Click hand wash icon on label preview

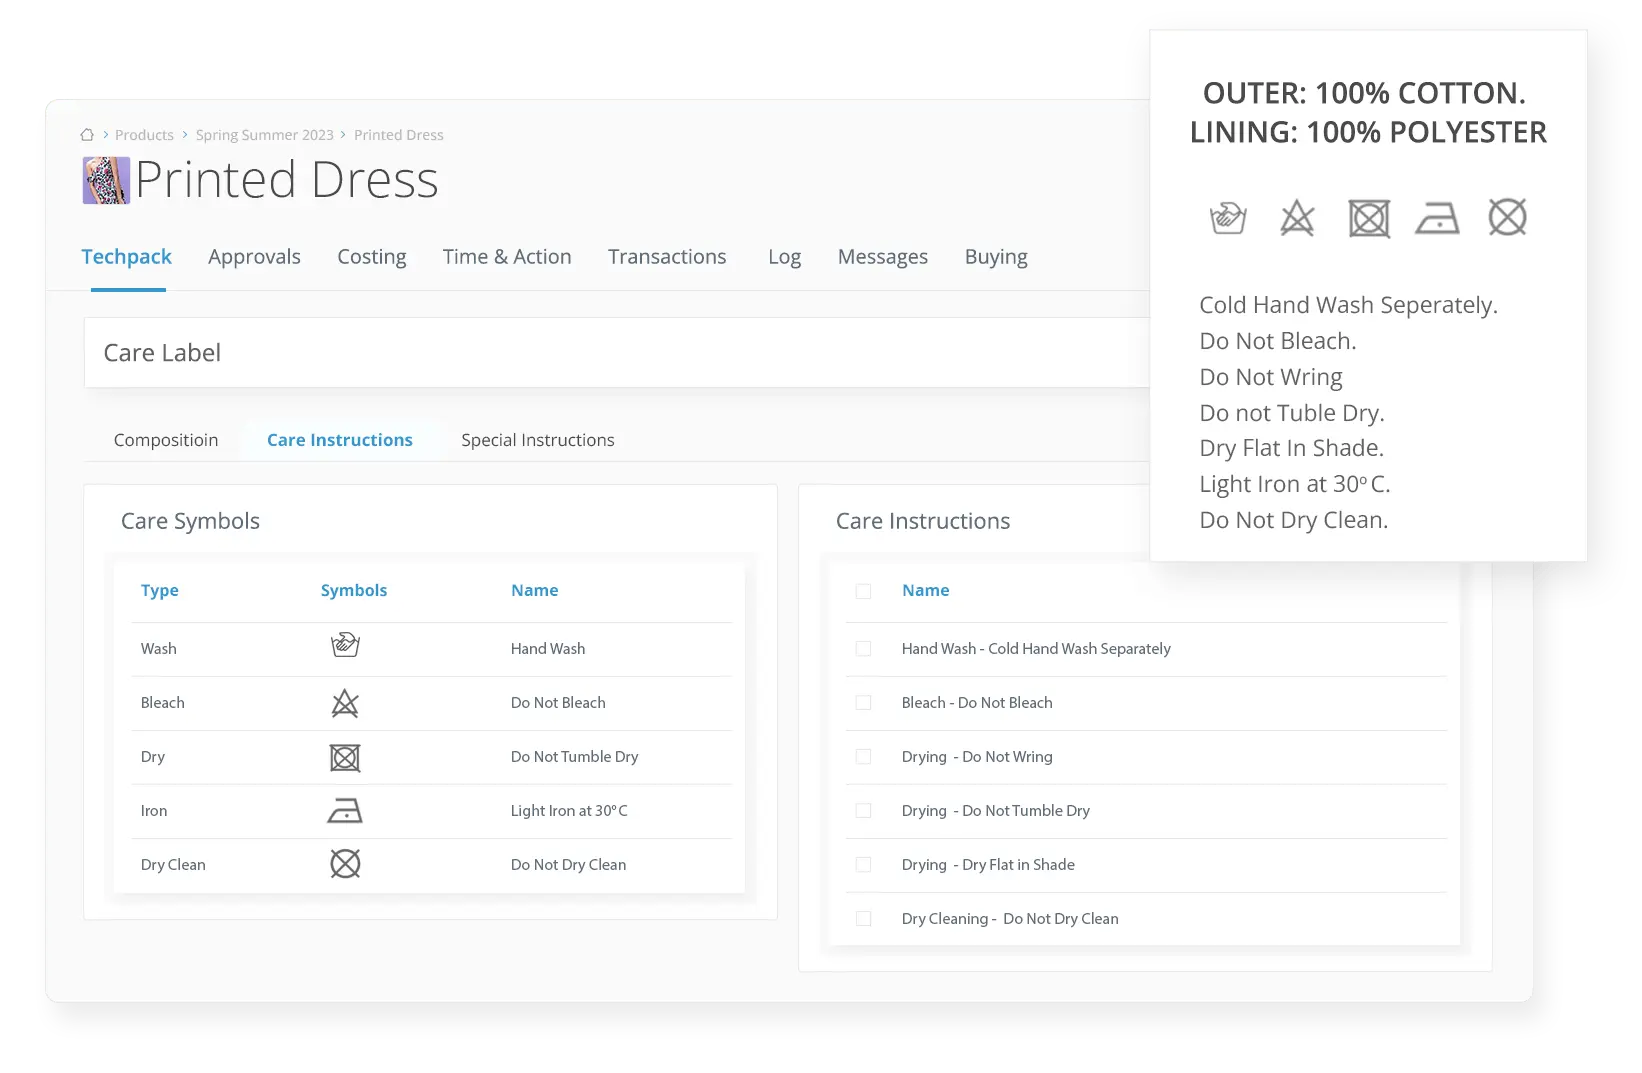[1228, 217]
